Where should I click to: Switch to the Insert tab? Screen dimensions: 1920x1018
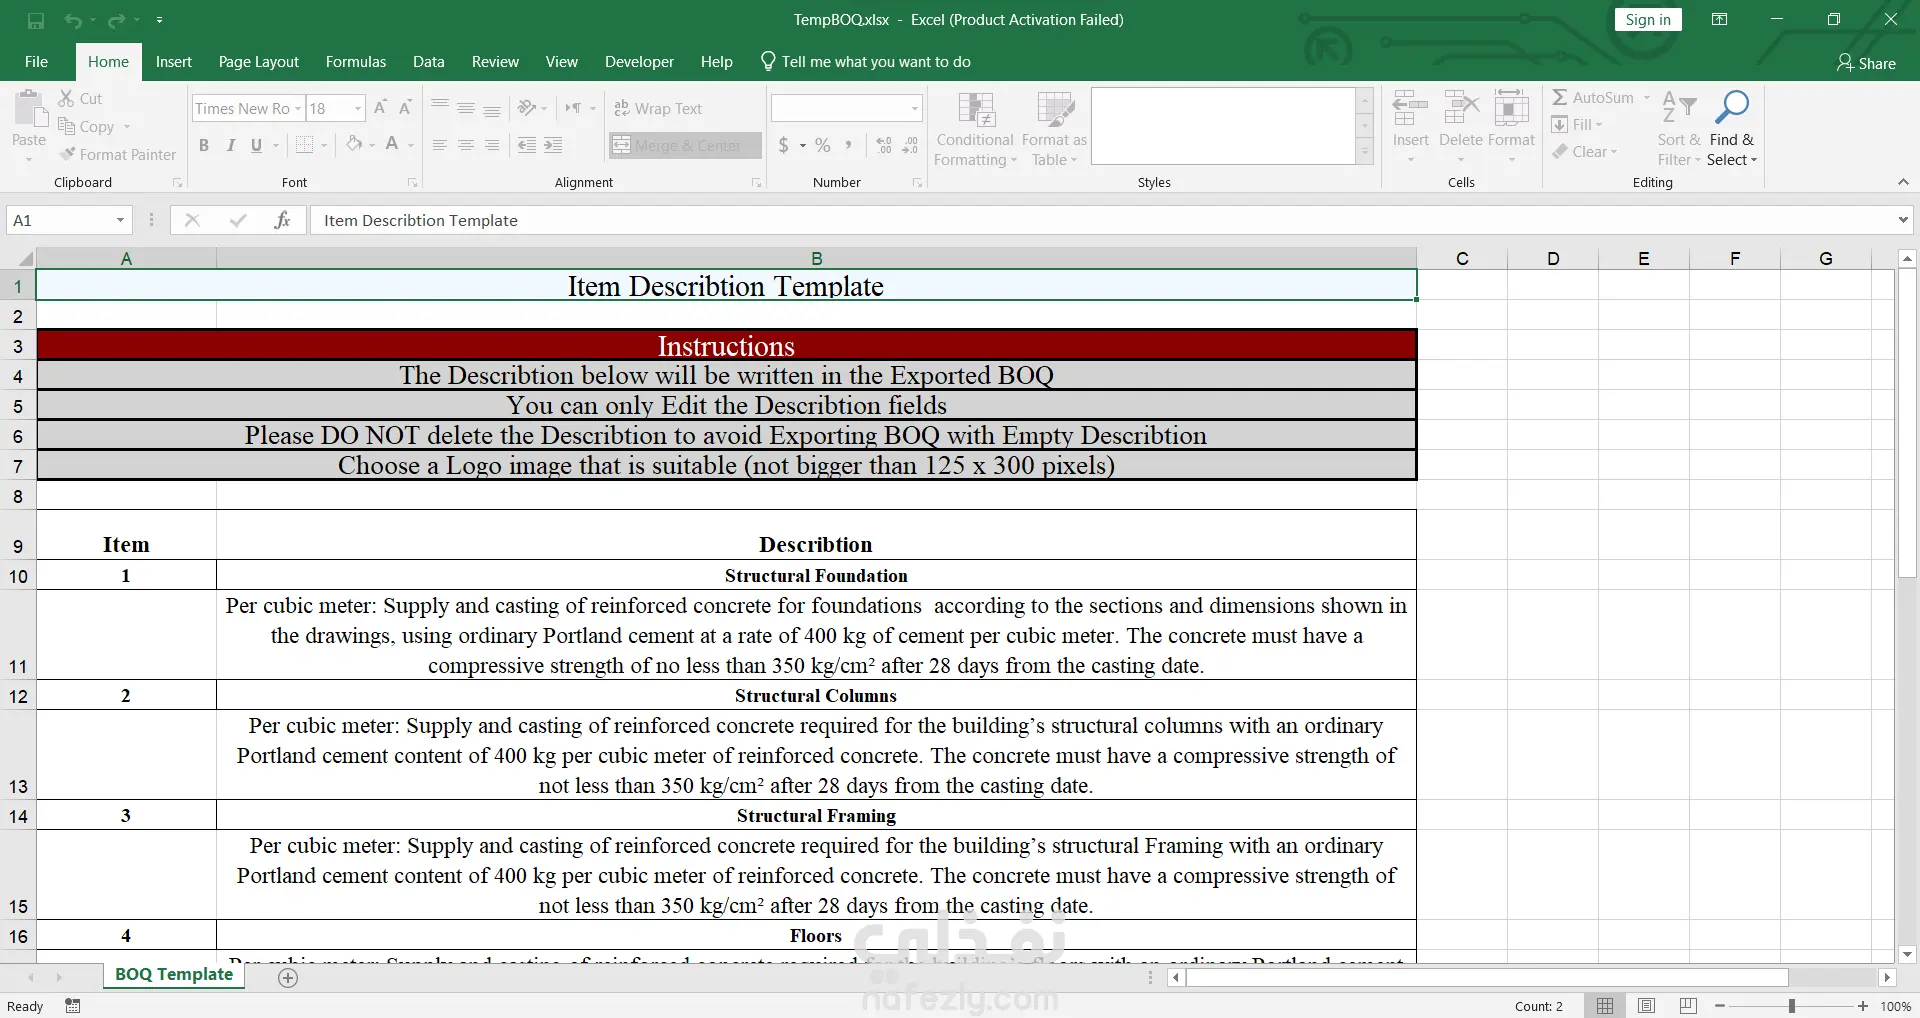[x=173, y=62]
